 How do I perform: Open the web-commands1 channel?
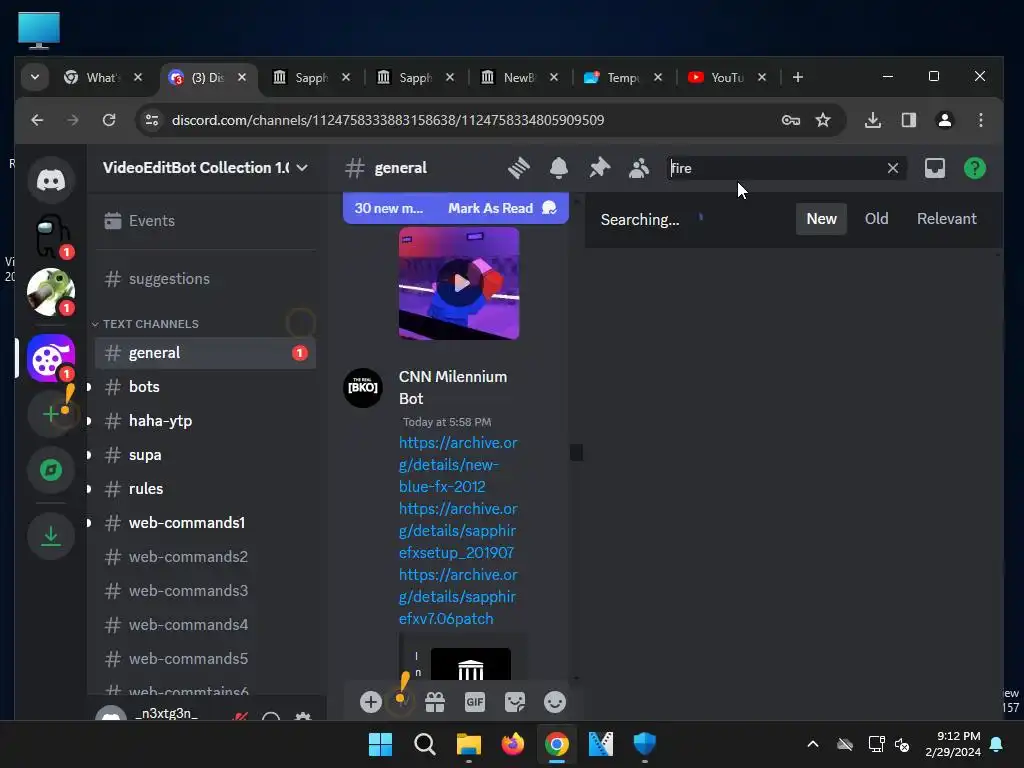205,523
